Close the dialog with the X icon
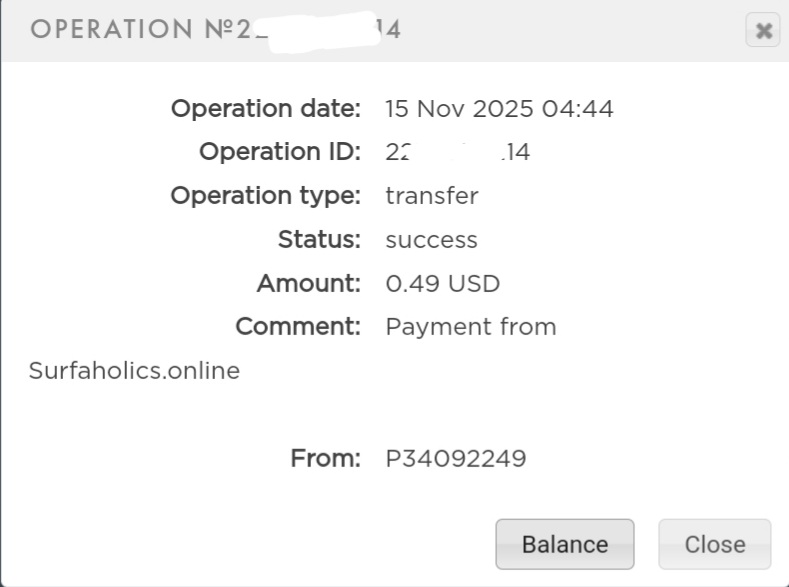The image size is (789, 587). 763,31
